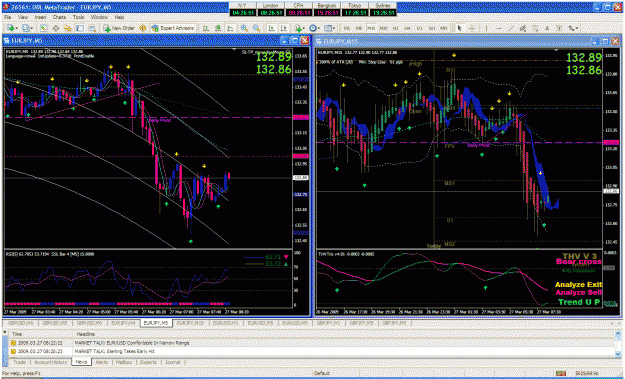Switch to the EURJPY,M15 chart tab
The image size is (625, 379).
pyautogui.click(x=191, y=323)
